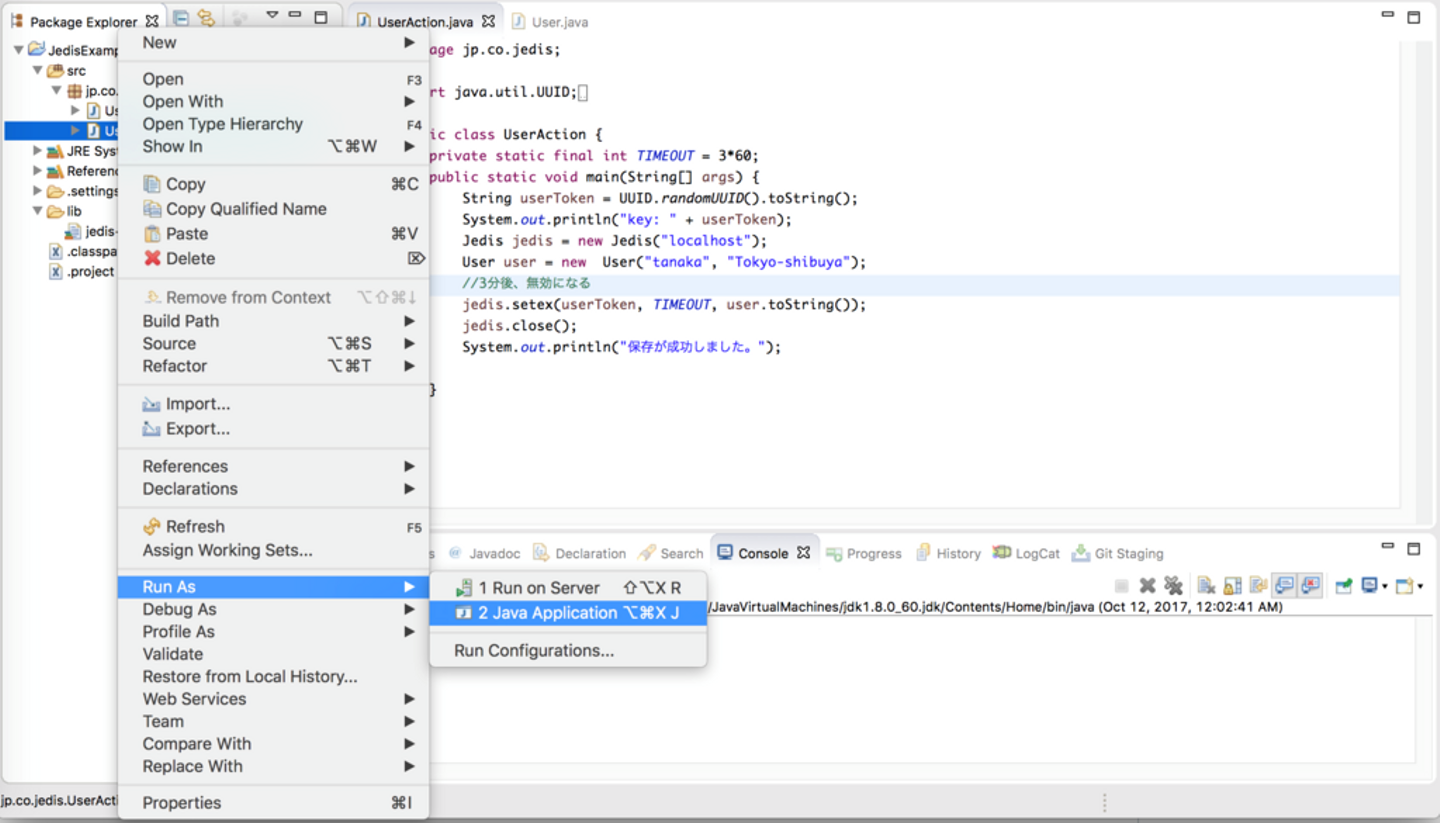
Task: Open the Display Selected Console dropdown
Action: pos(1385,587)
